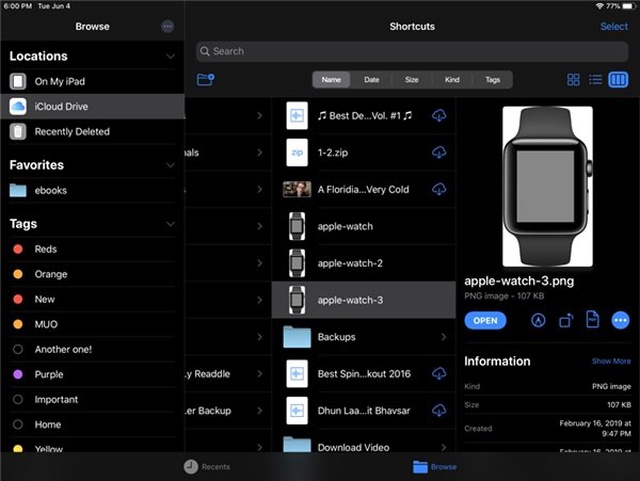Sort files by Name

tap(331, 80)
